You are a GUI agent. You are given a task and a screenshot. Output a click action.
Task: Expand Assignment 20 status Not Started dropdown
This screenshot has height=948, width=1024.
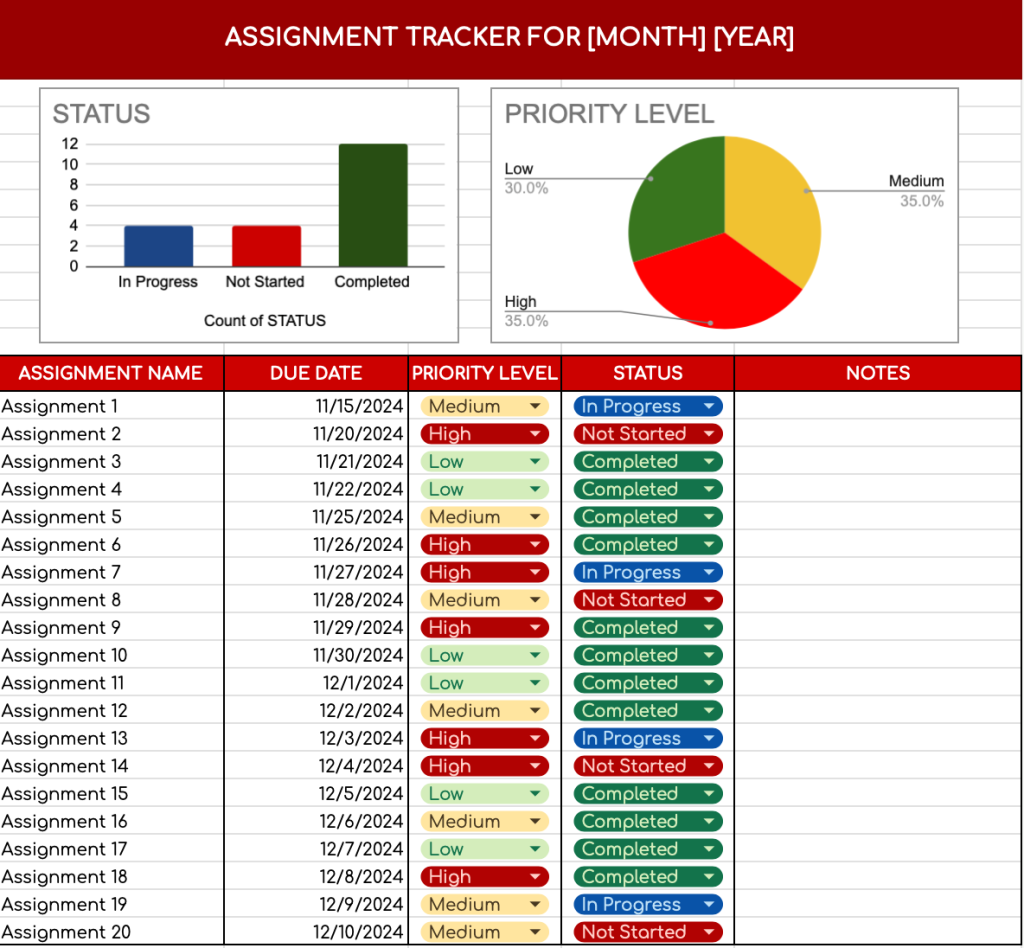648,932
